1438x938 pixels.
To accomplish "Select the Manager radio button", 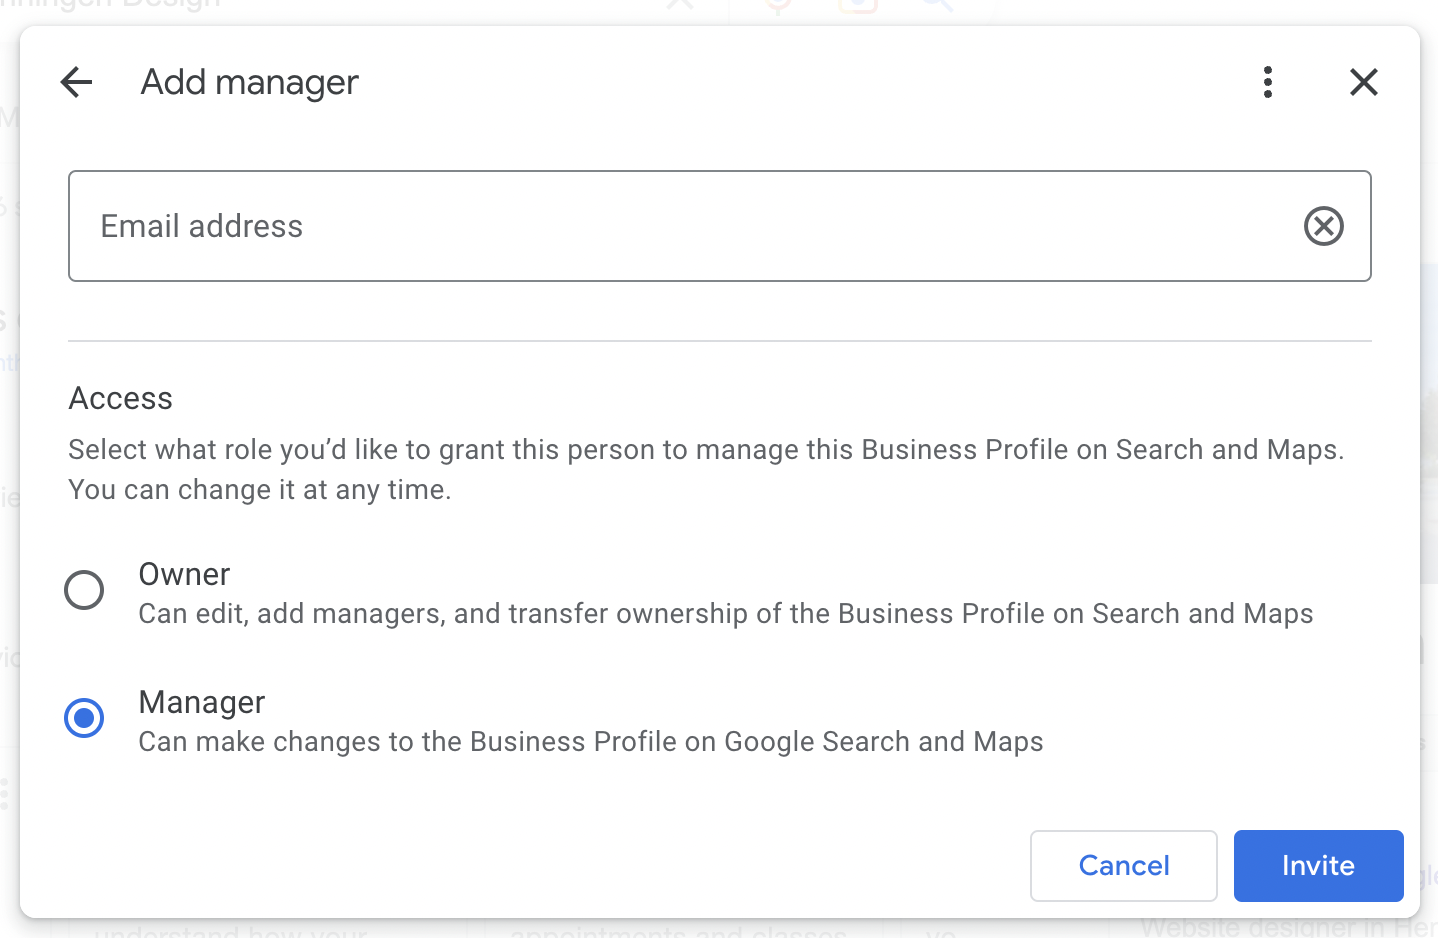I will point(84,718).
